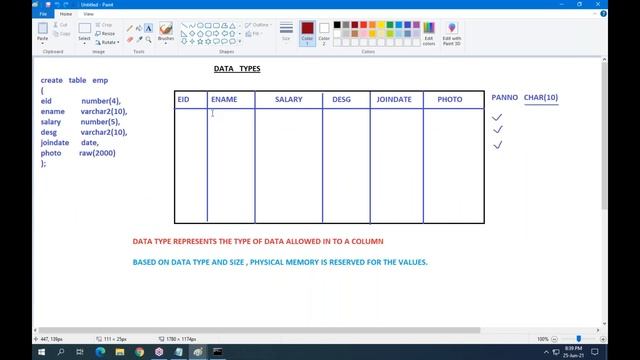The height and width of the screenshot is (360, 640).
Task: Pick the orange color swatch
Action: tap(373, 25)
